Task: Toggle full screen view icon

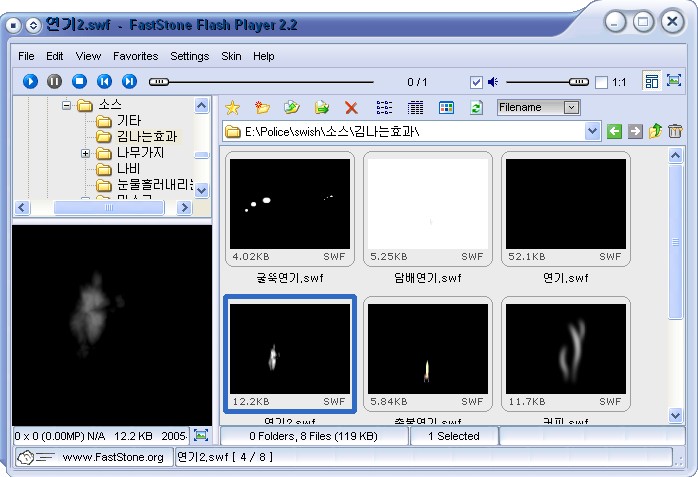Action: point(674,82)
